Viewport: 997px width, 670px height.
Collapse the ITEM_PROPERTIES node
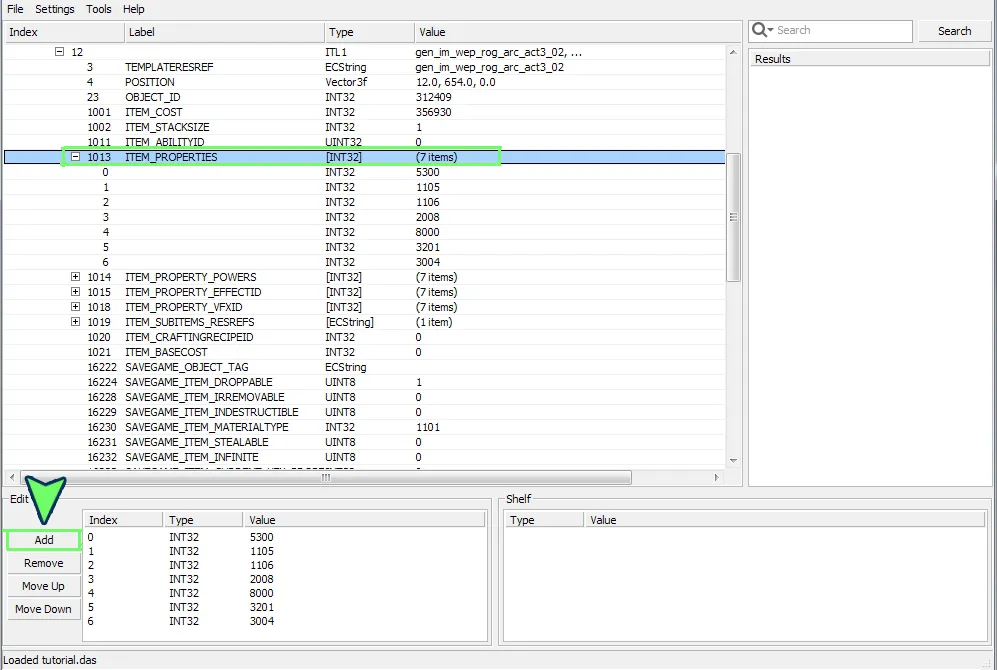(x=75, y=157)
